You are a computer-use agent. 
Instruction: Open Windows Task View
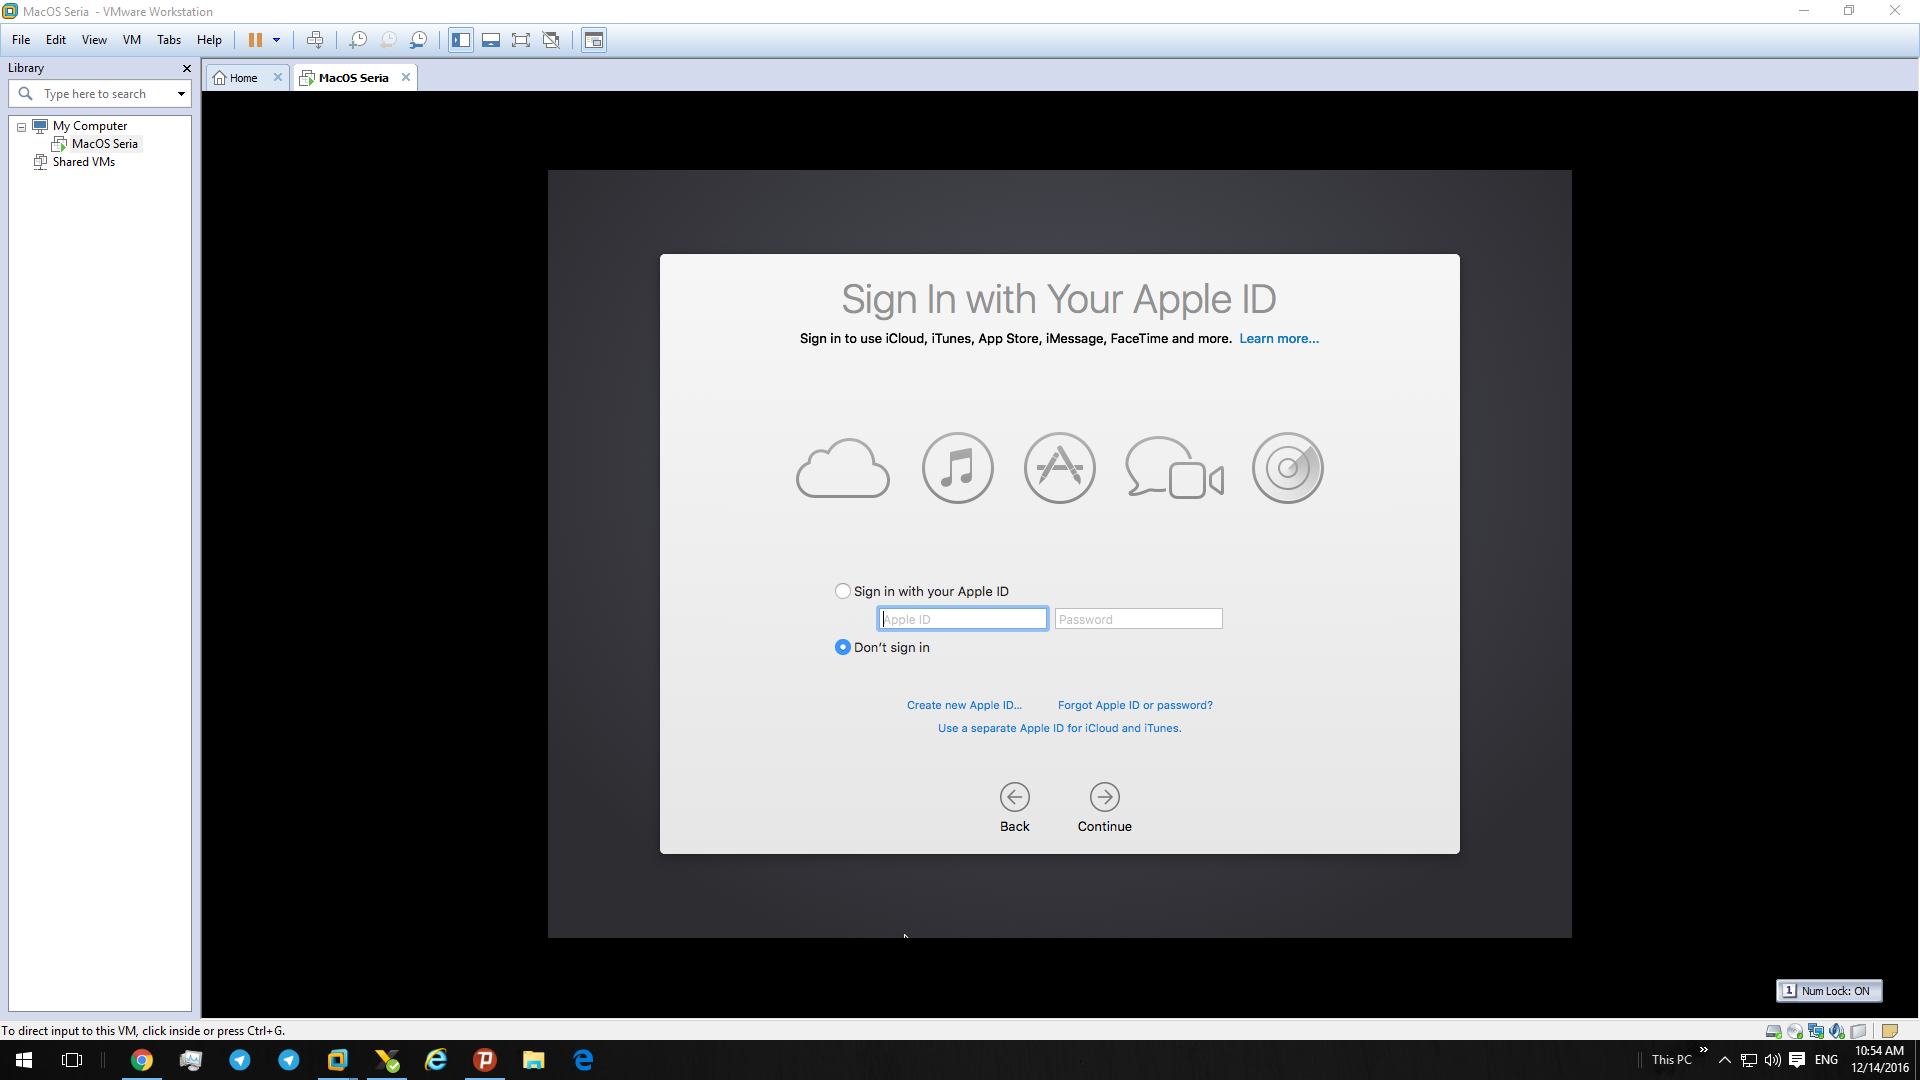click(72, 1060)
